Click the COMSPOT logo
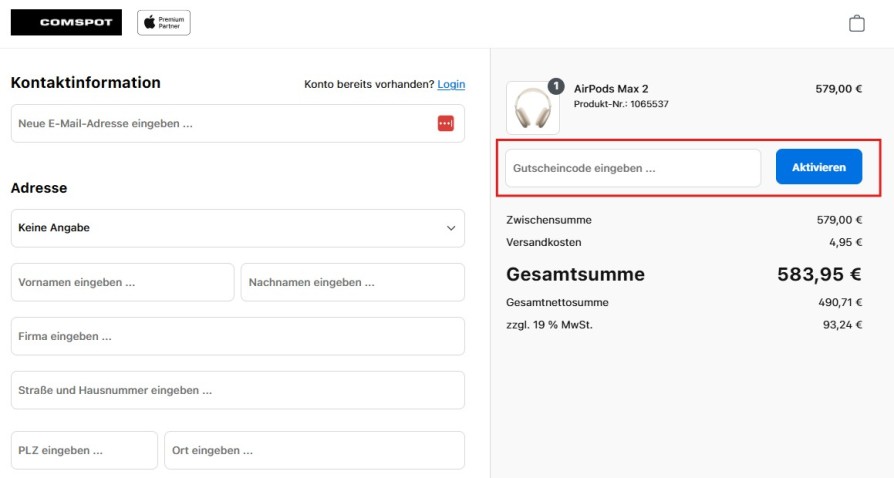 (66, 22)
